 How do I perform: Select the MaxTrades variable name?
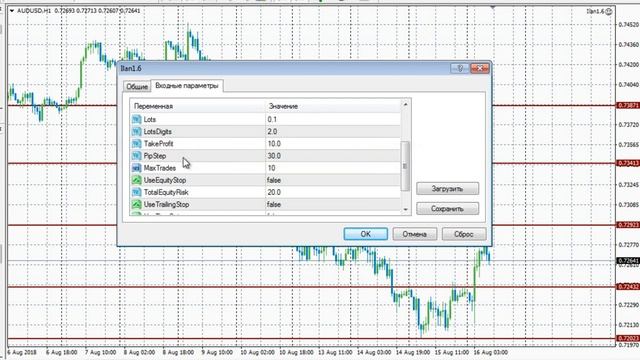tap(160, 168)
